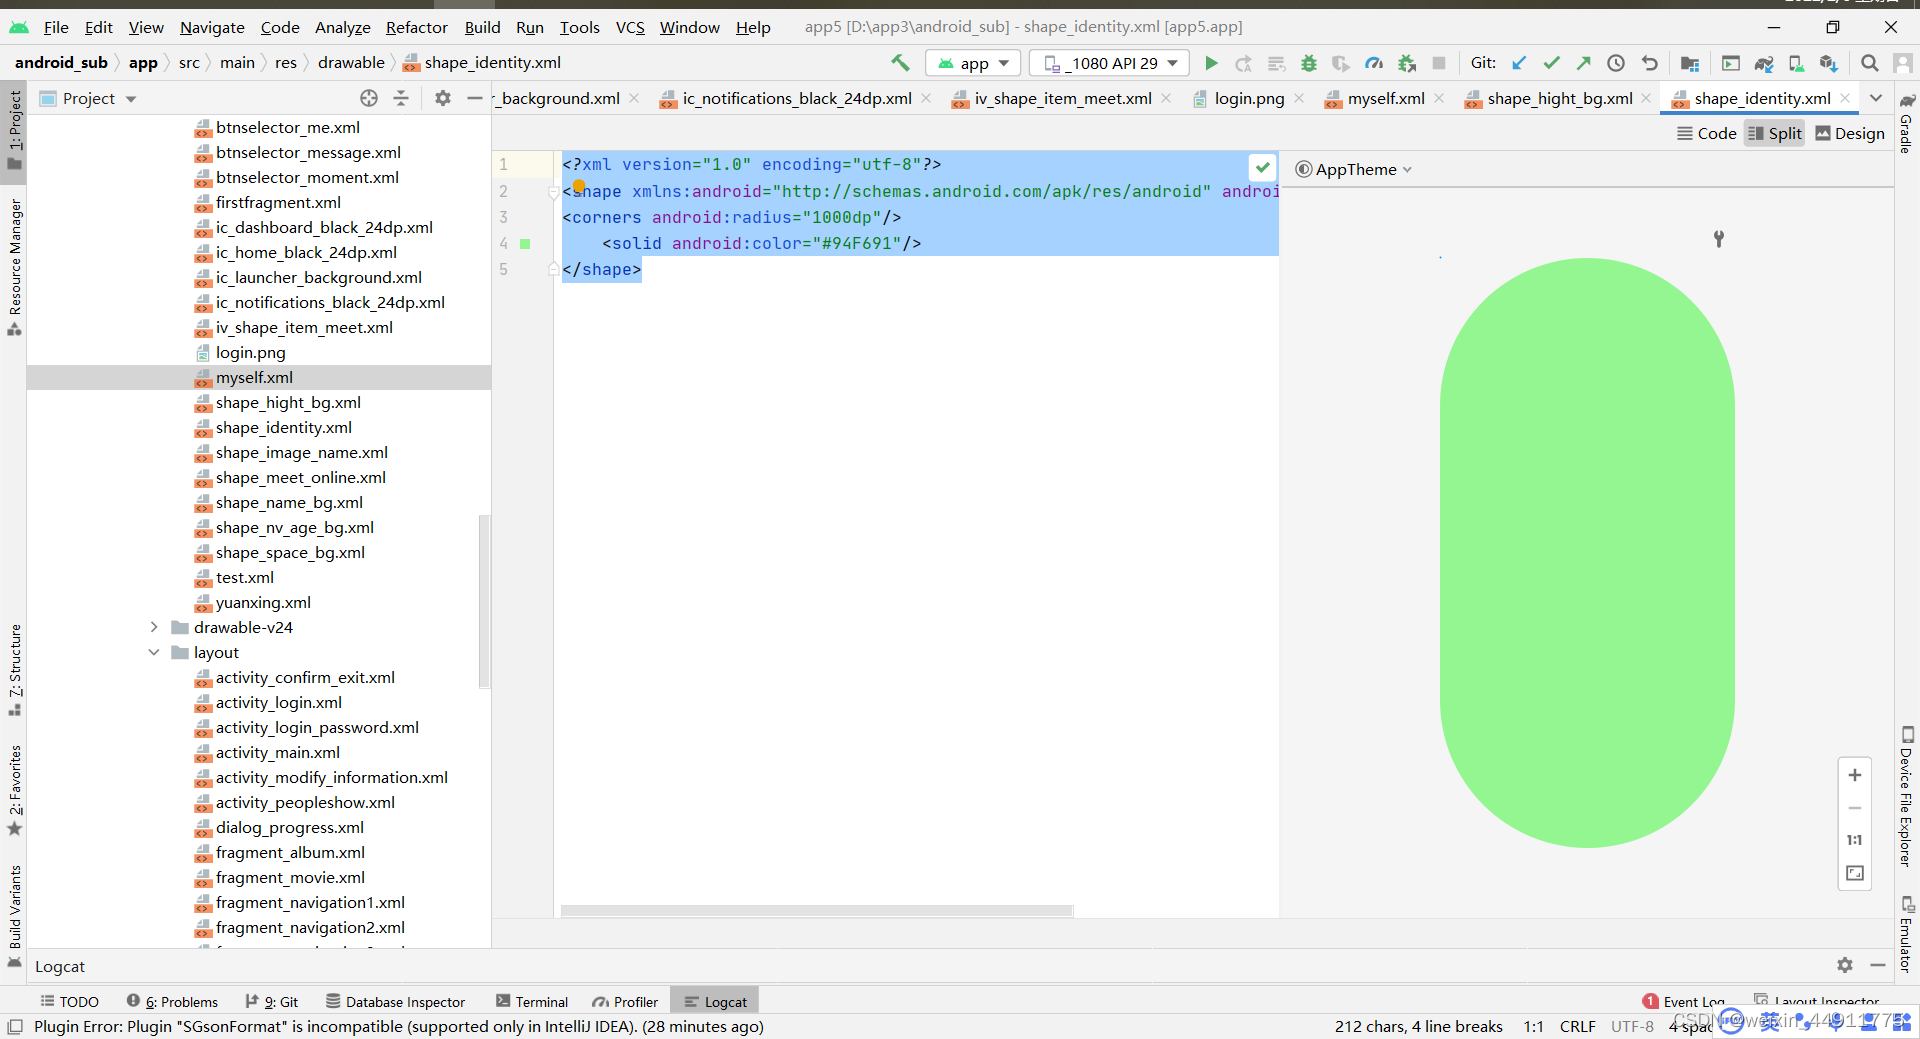Image resolution: width=1920 pixels, height=1039 pixels.
Task: Click the locate-file target icon in Project panel
Action: click(369, 98)
